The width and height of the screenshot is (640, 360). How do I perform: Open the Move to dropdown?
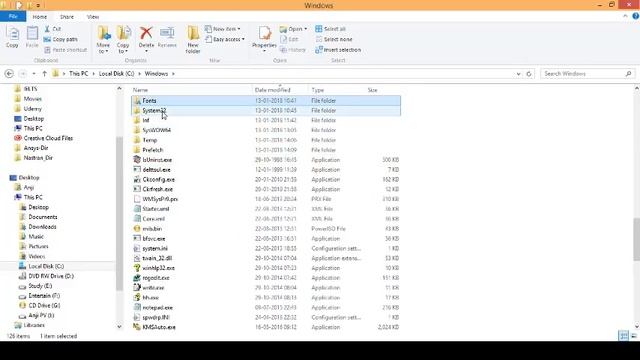103,40
